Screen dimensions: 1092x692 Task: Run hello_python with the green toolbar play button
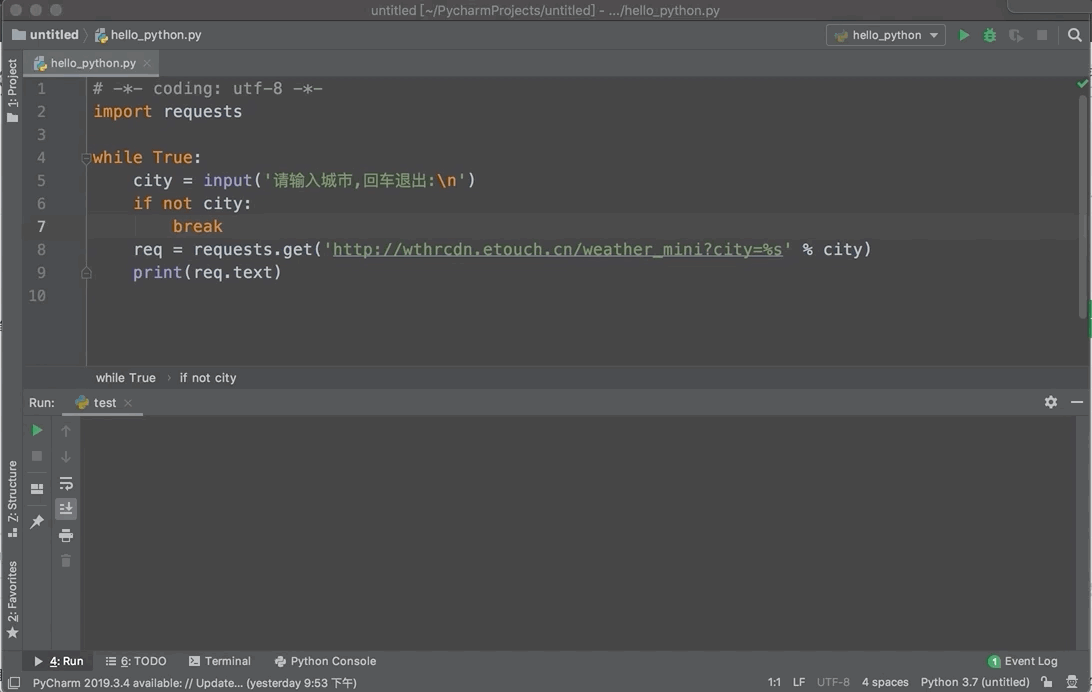point(964,35)
